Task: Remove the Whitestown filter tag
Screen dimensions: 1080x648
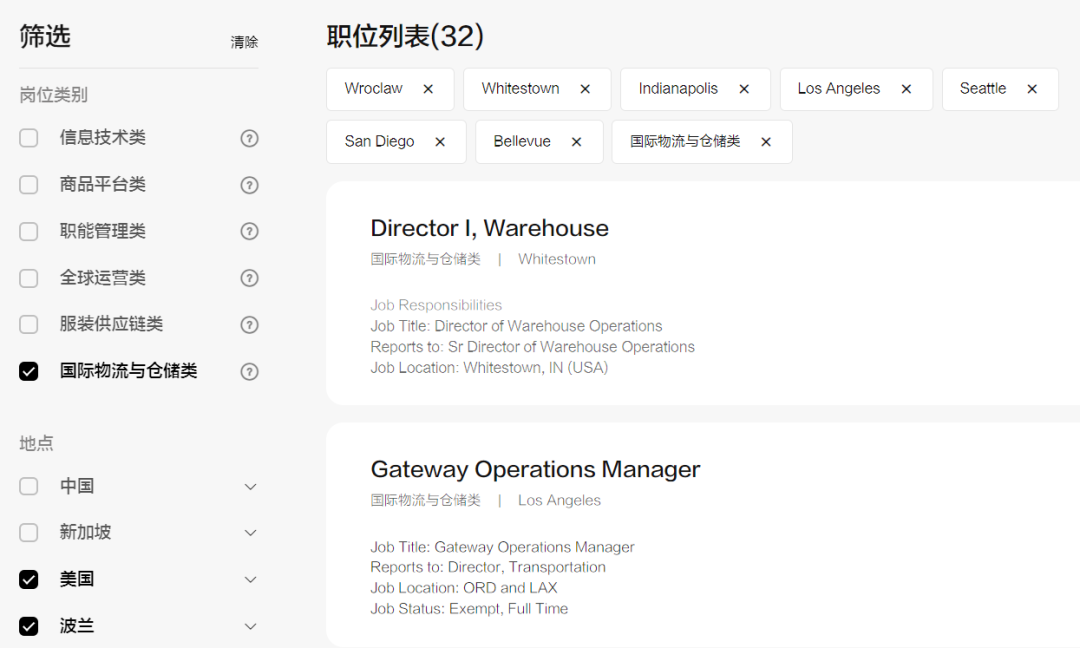Action: point(585,89)
